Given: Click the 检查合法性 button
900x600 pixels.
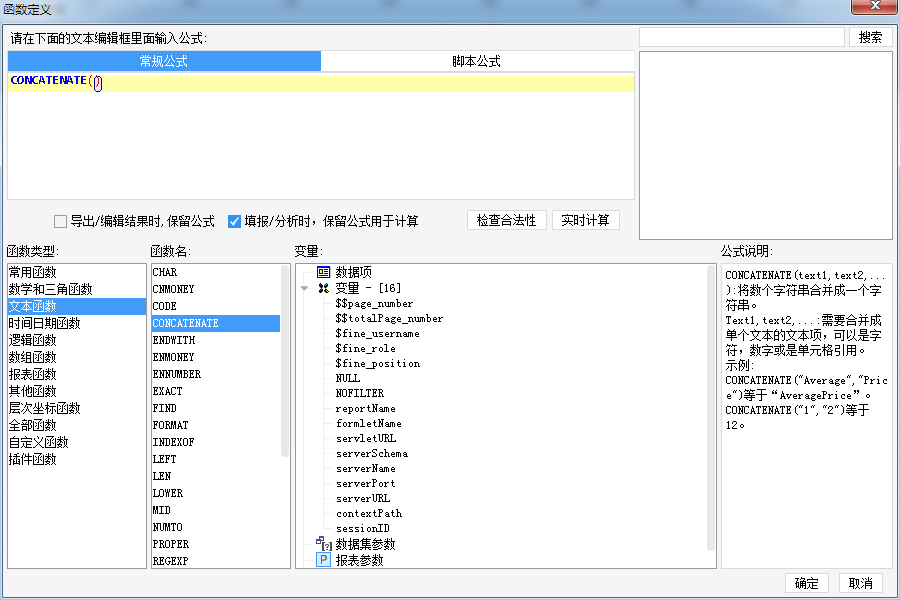Looking at the screenshot, I should point(506,220).
